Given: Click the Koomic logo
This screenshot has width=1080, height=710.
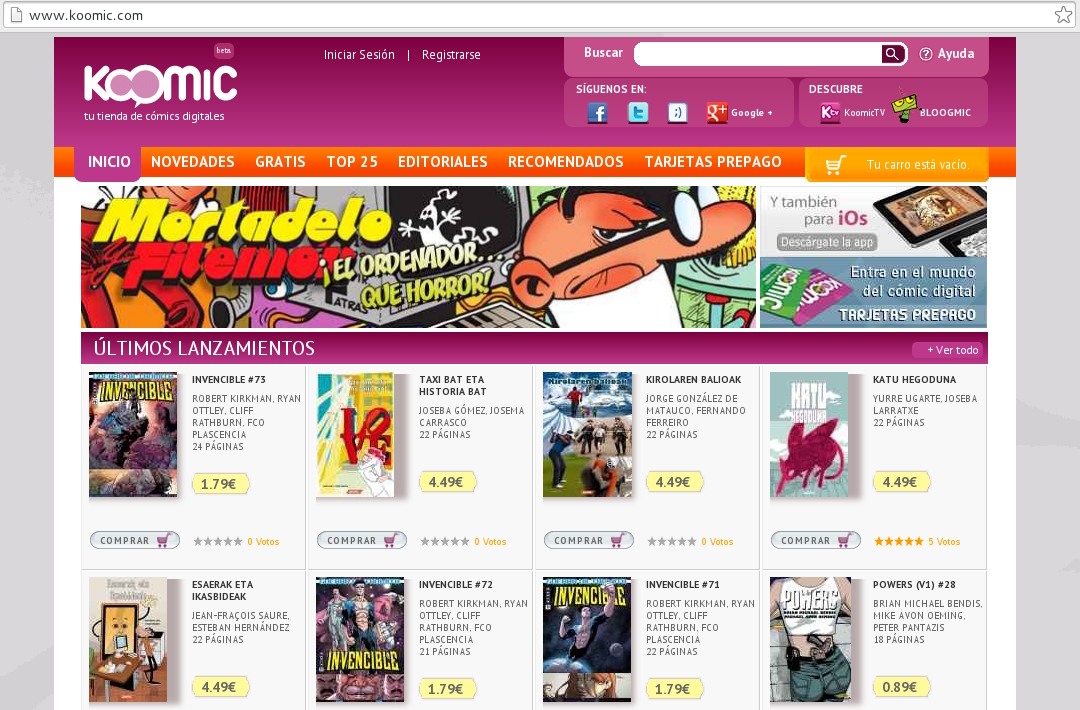Looking at the screenshot, I should 160,85.
